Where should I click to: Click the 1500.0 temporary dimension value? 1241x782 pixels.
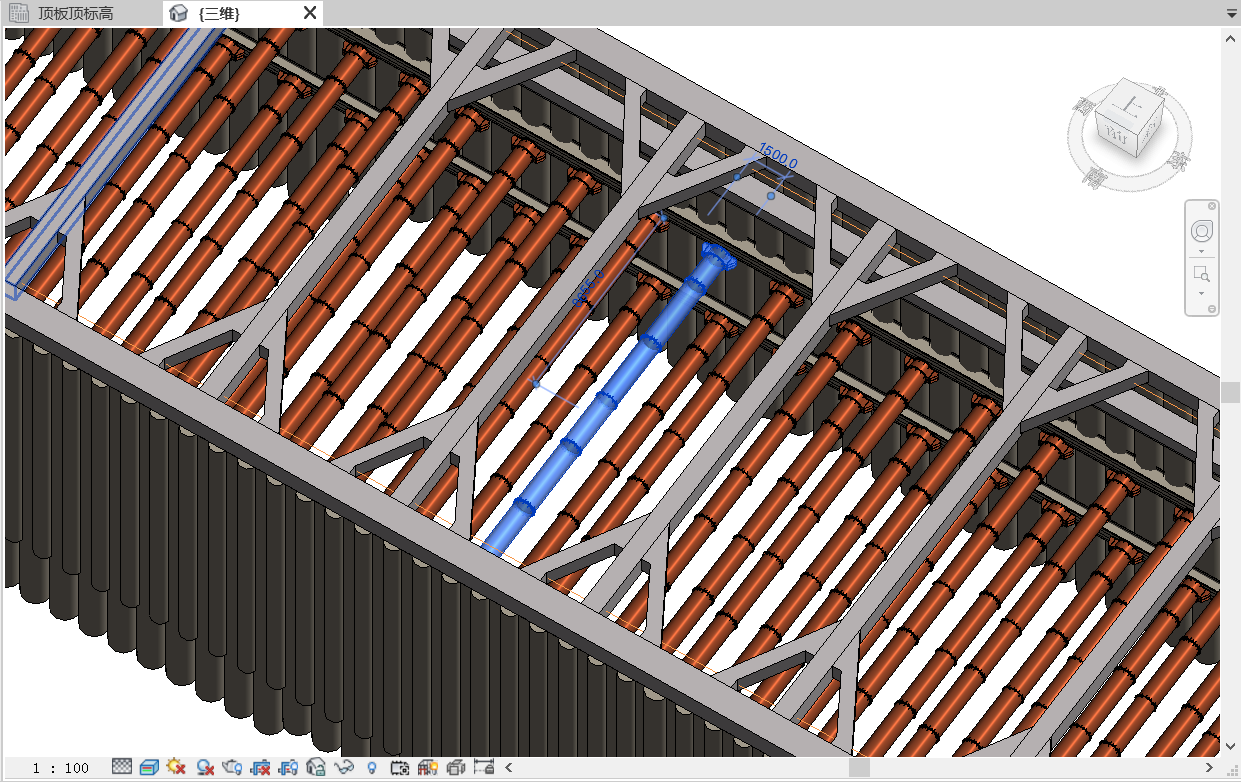[x=778, y=155]
